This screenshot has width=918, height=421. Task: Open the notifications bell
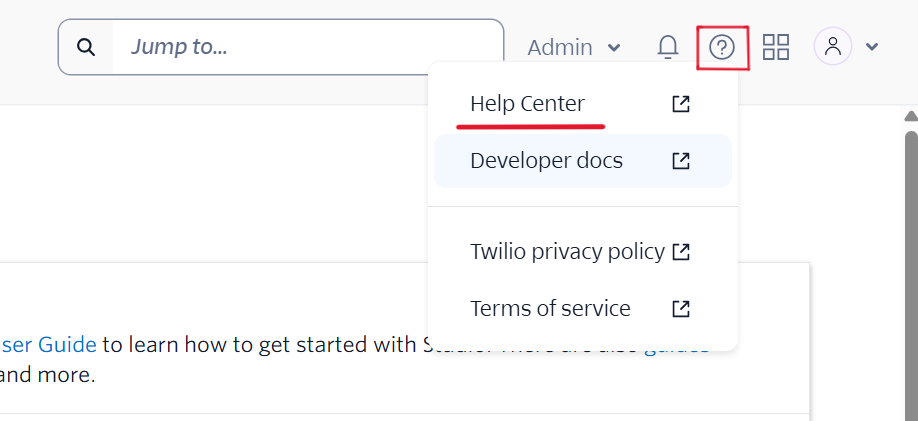[668, 47]
